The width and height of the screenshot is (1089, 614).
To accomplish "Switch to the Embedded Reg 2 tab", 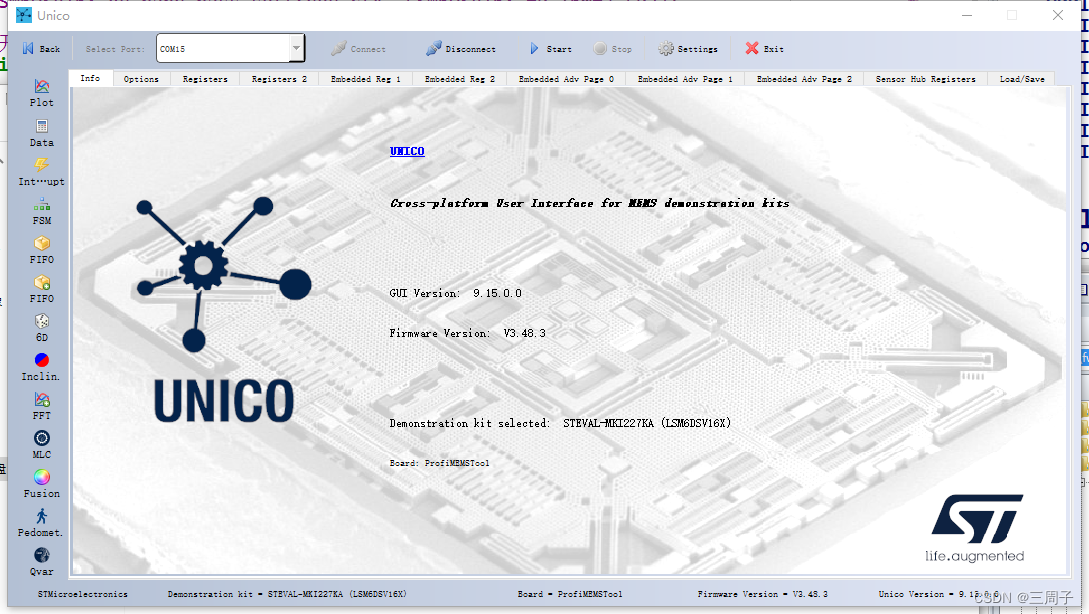I will [460, 79].
